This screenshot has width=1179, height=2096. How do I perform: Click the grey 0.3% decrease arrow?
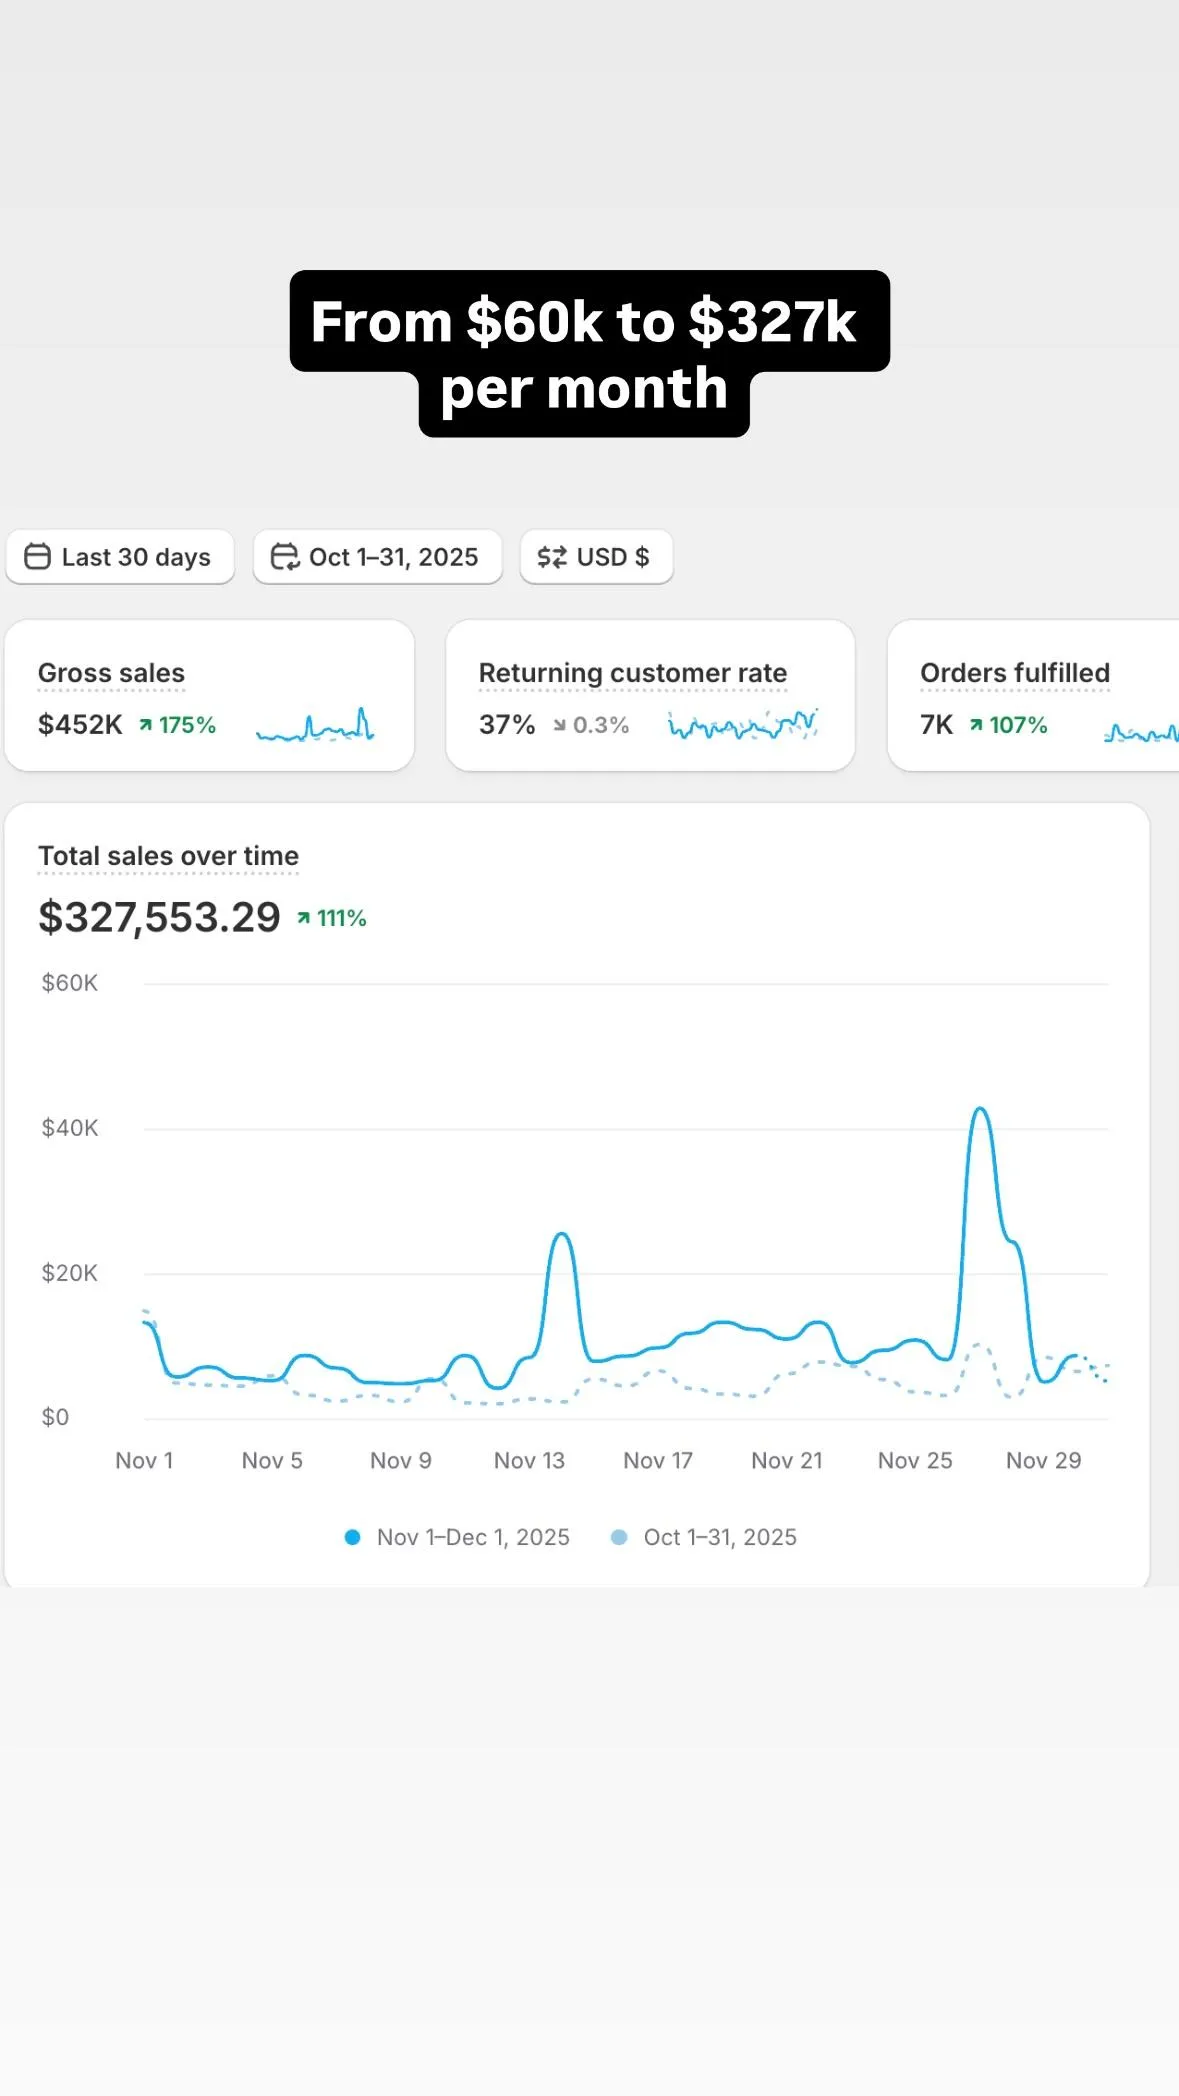(x=560, y=725)
